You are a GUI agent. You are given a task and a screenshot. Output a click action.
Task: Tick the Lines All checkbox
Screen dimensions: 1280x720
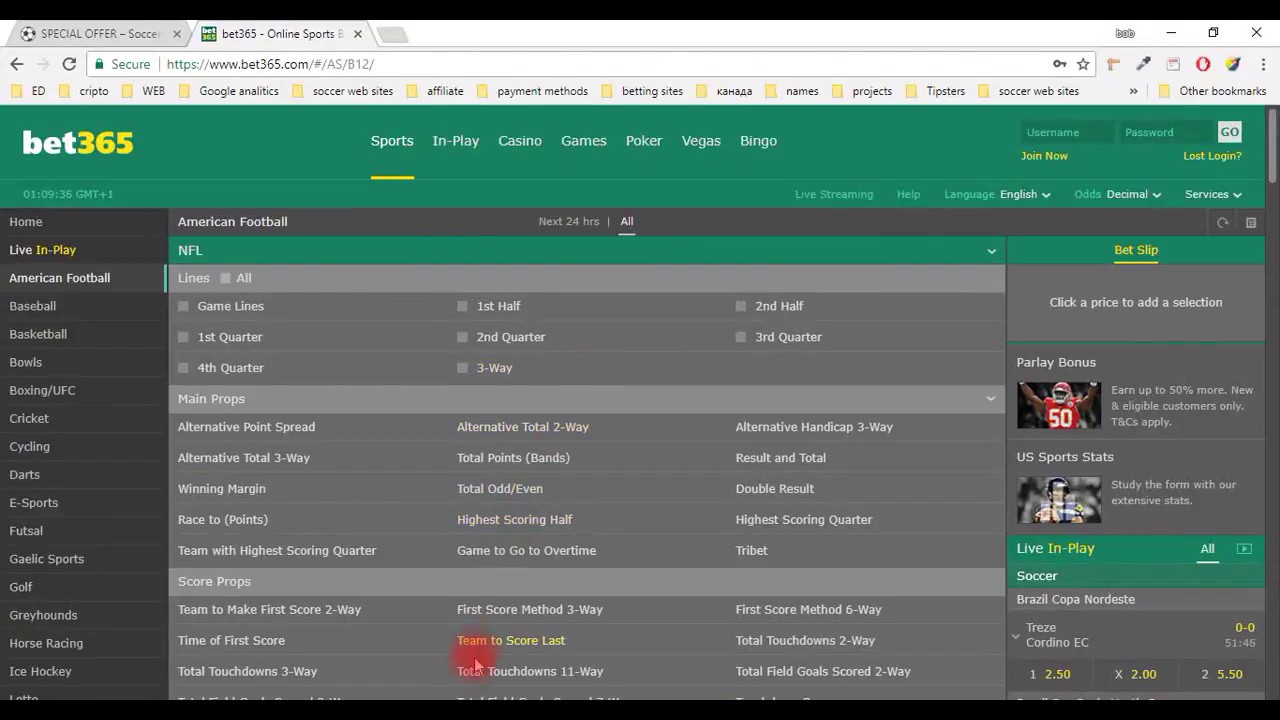click(225, 278)
